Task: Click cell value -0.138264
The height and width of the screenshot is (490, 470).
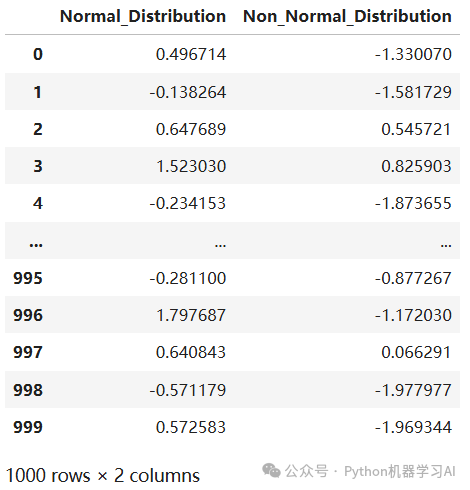Action: click(188, 92)
